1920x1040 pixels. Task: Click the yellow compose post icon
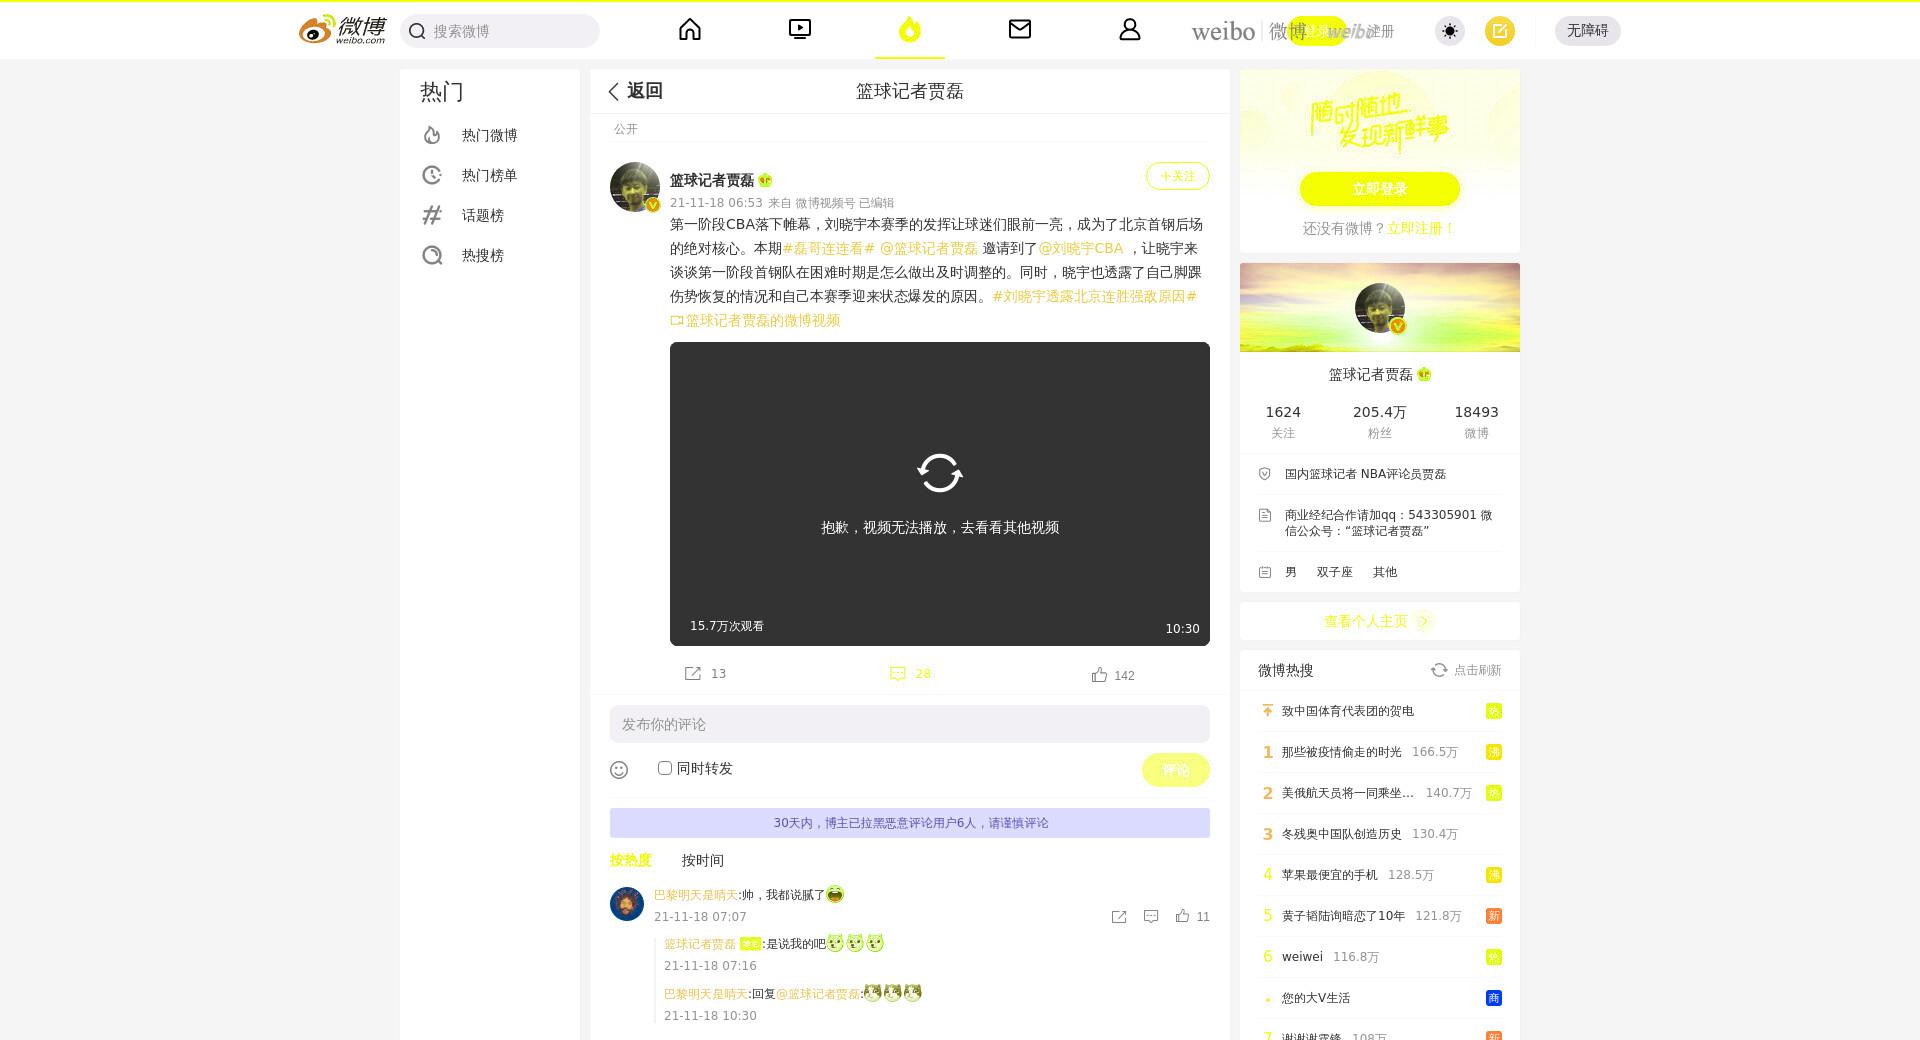[x=1500, y=31]
